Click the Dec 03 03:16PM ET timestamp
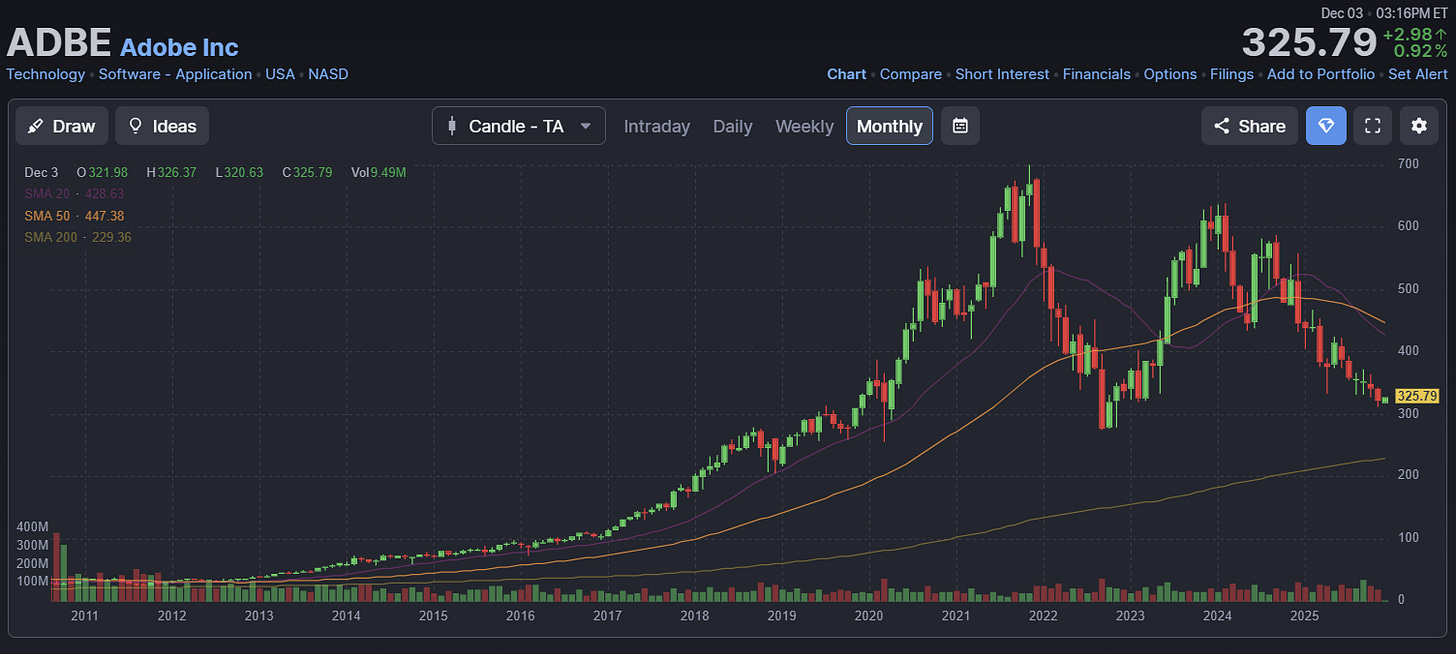The image size is (1456, 654). click(x=1384, y=13)
